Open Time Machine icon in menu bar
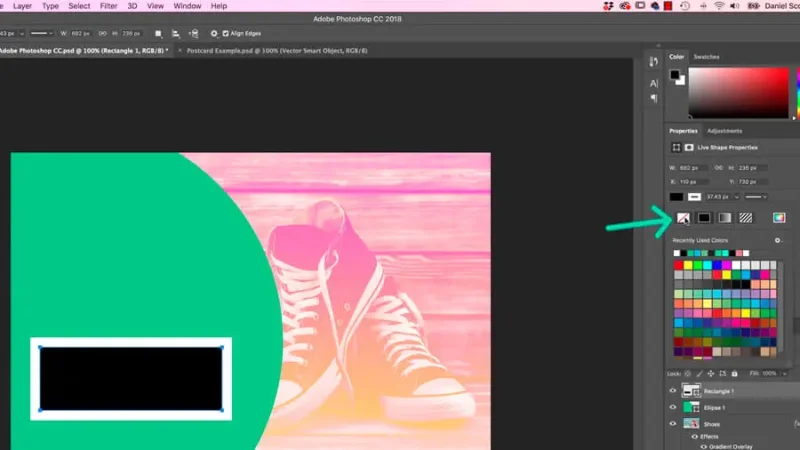The image size is (800, 450). point(685,6)
